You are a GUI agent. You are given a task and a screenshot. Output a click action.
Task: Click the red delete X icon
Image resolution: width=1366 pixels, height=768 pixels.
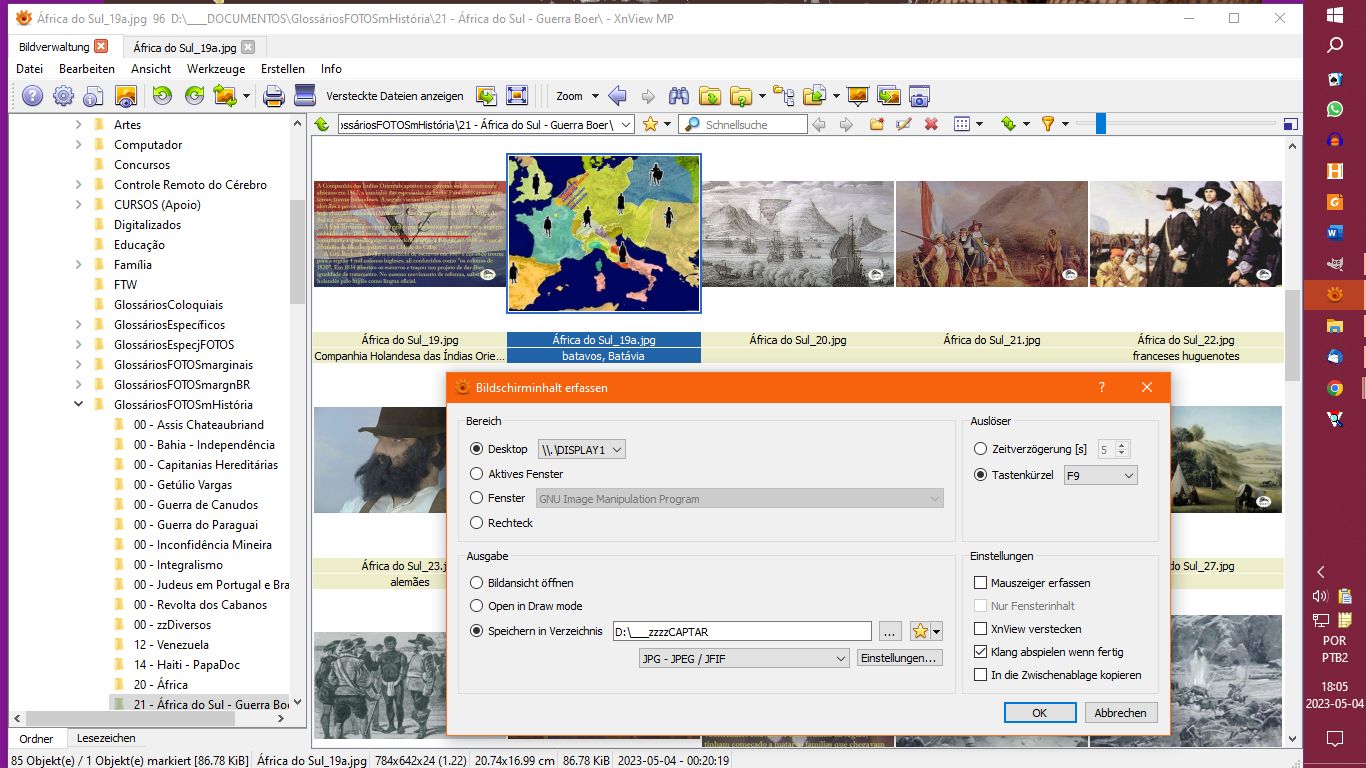(x=931, y=124)
